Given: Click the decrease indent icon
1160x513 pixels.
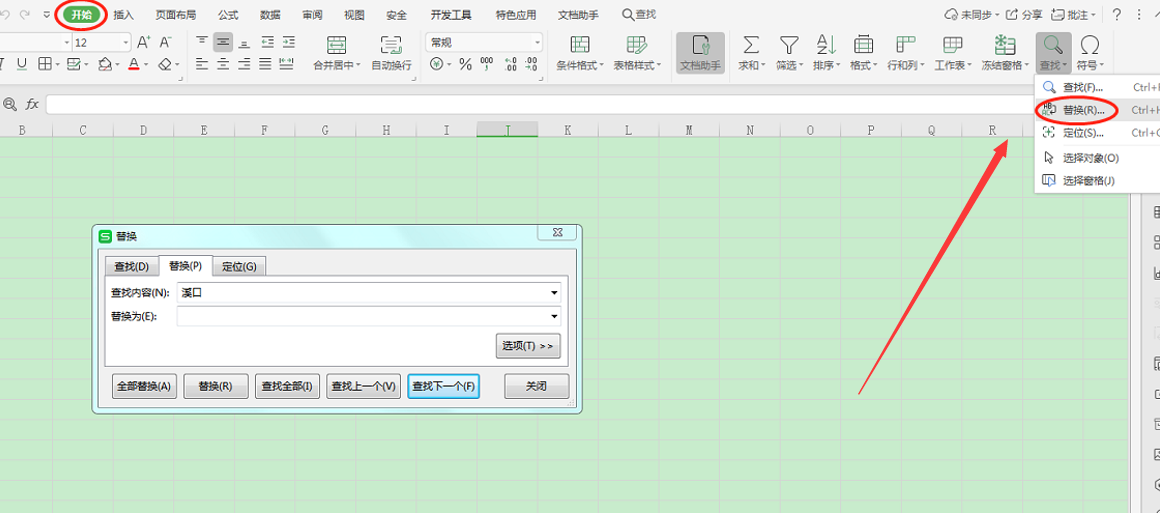Looking at the screenshot, I should click(x=267, y=42).
